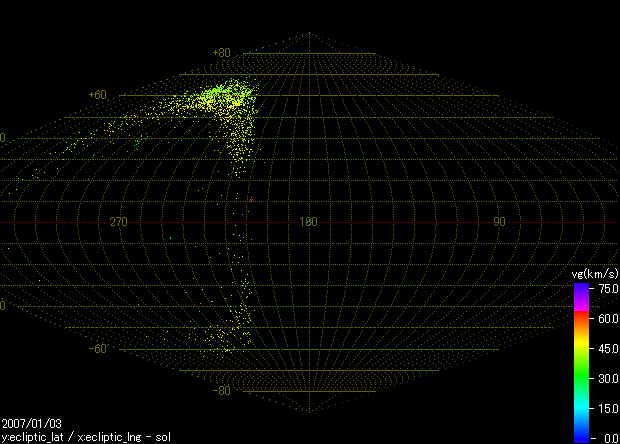The height and width of the screenshot is (444, 620).
Task: Select the 45.0 color scale value
Action: click(x=607, y=348)
